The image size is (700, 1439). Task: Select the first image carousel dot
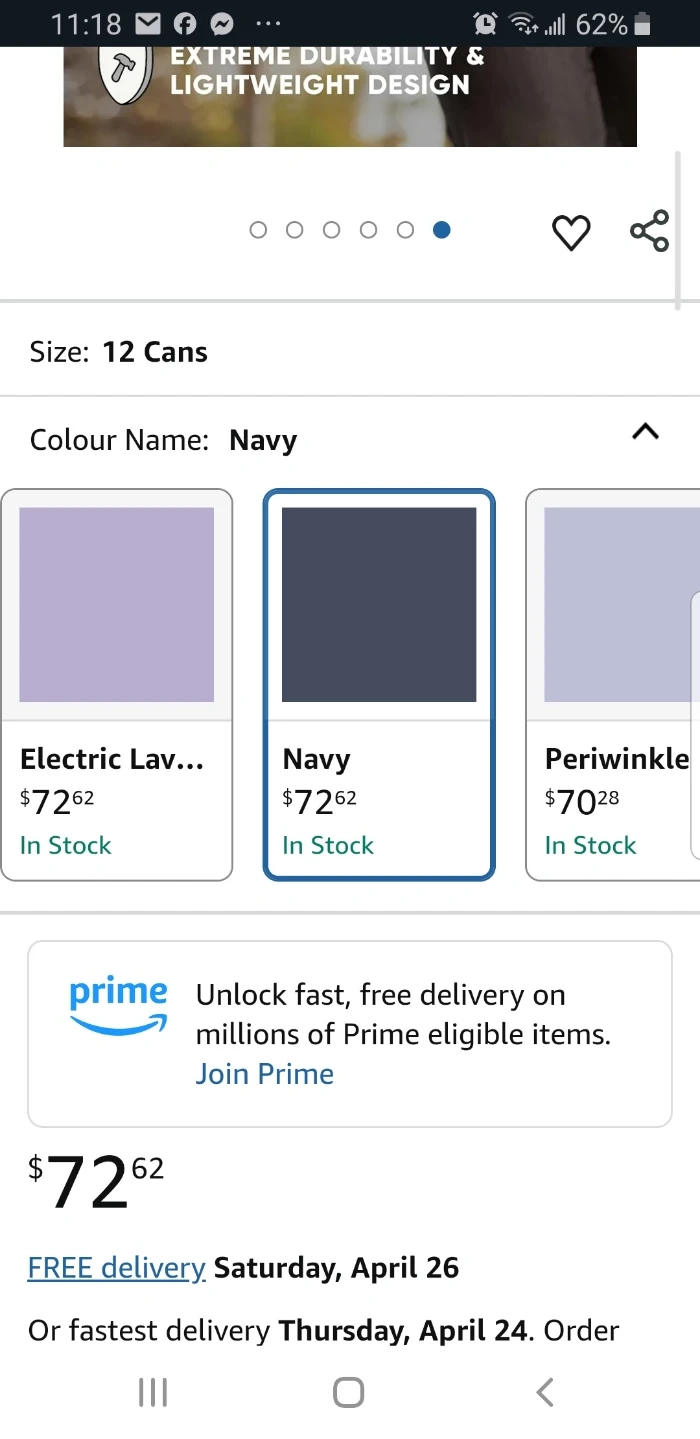click(258, 230)
